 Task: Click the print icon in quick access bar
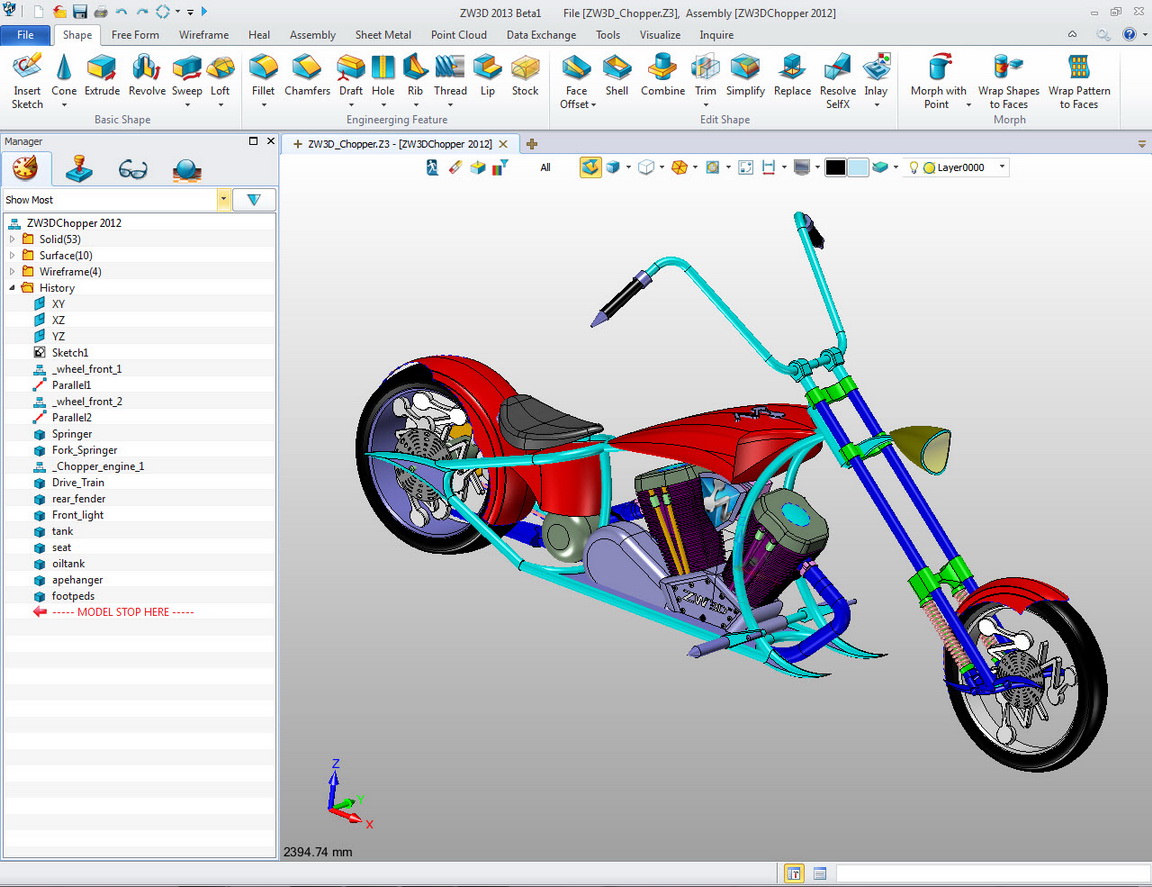click(101, 12)
